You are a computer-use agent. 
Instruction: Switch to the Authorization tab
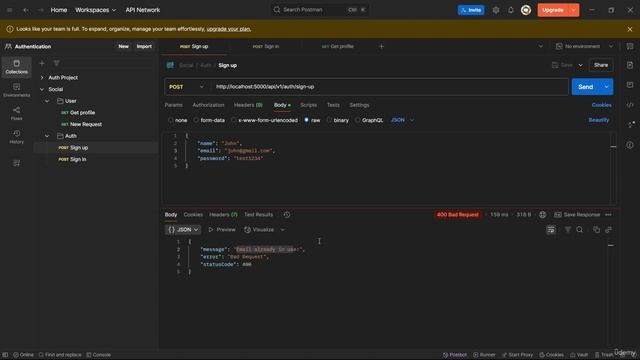[x=208, y=105]
